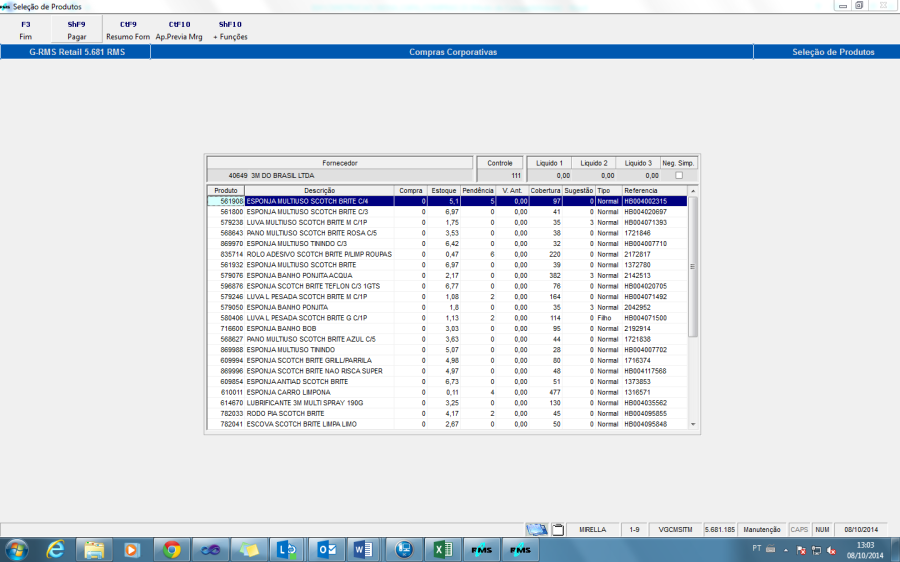
Task: Click VGCMSITM in status bar
Action: 675,530
